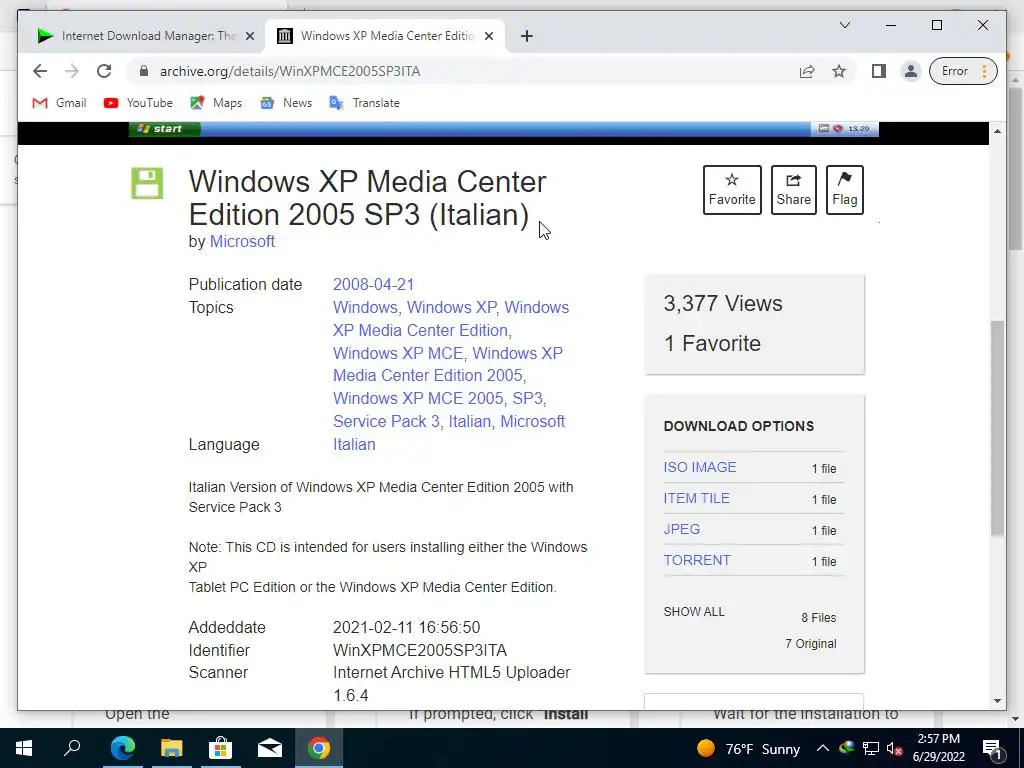Flag this item with the Flag button
Screen dimensions: 1024x768
coord(844,190)
